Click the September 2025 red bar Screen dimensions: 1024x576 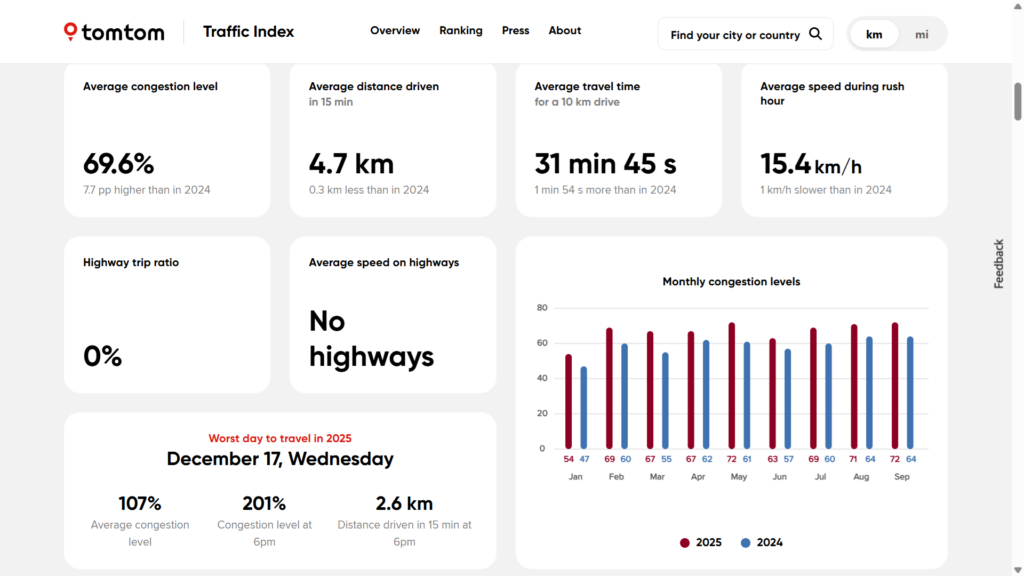coord(895,386)
